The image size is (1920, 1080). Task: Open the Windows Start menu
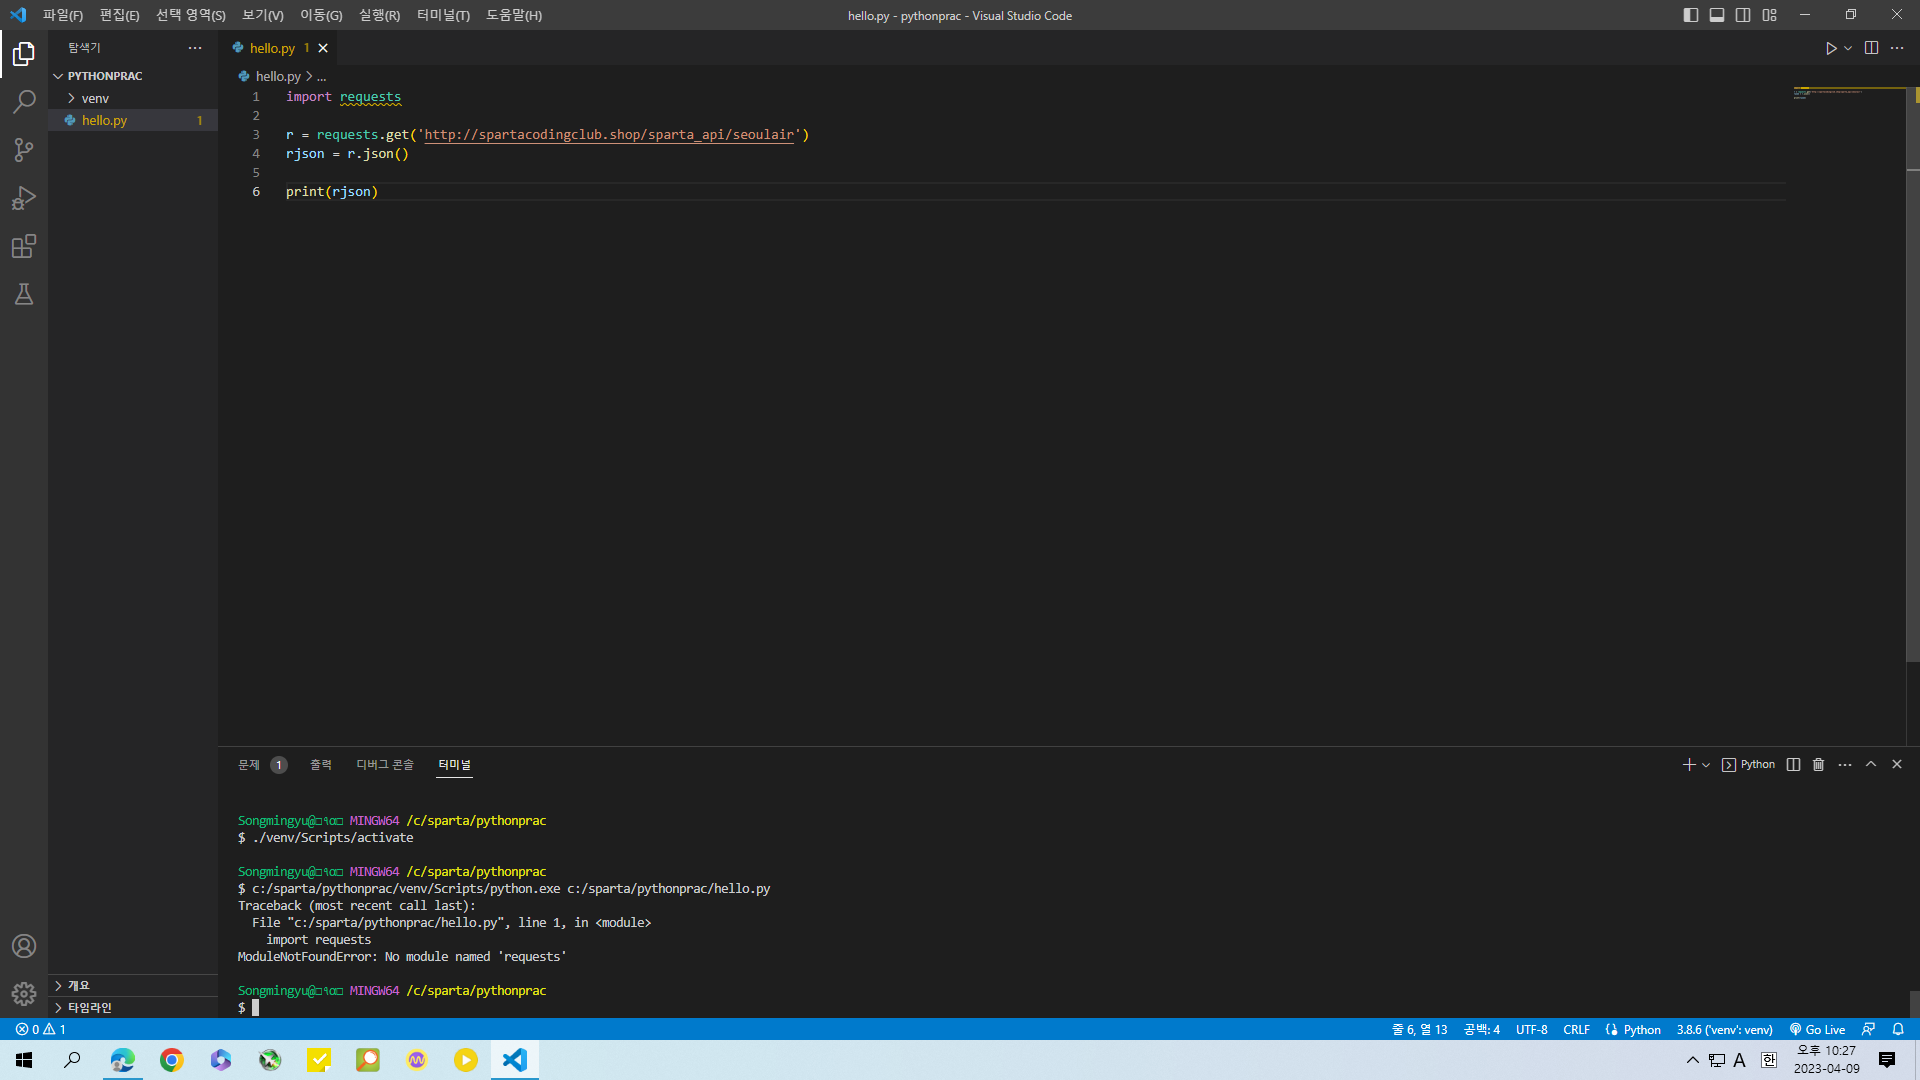pyautogui.click(x=24, y=1060)
